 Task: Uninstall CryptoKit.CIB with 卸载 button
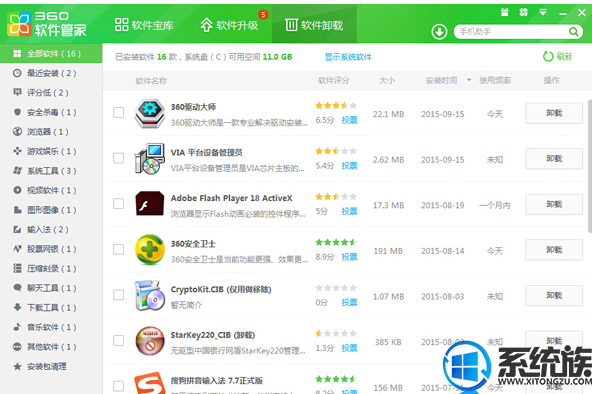pos(554,296)
